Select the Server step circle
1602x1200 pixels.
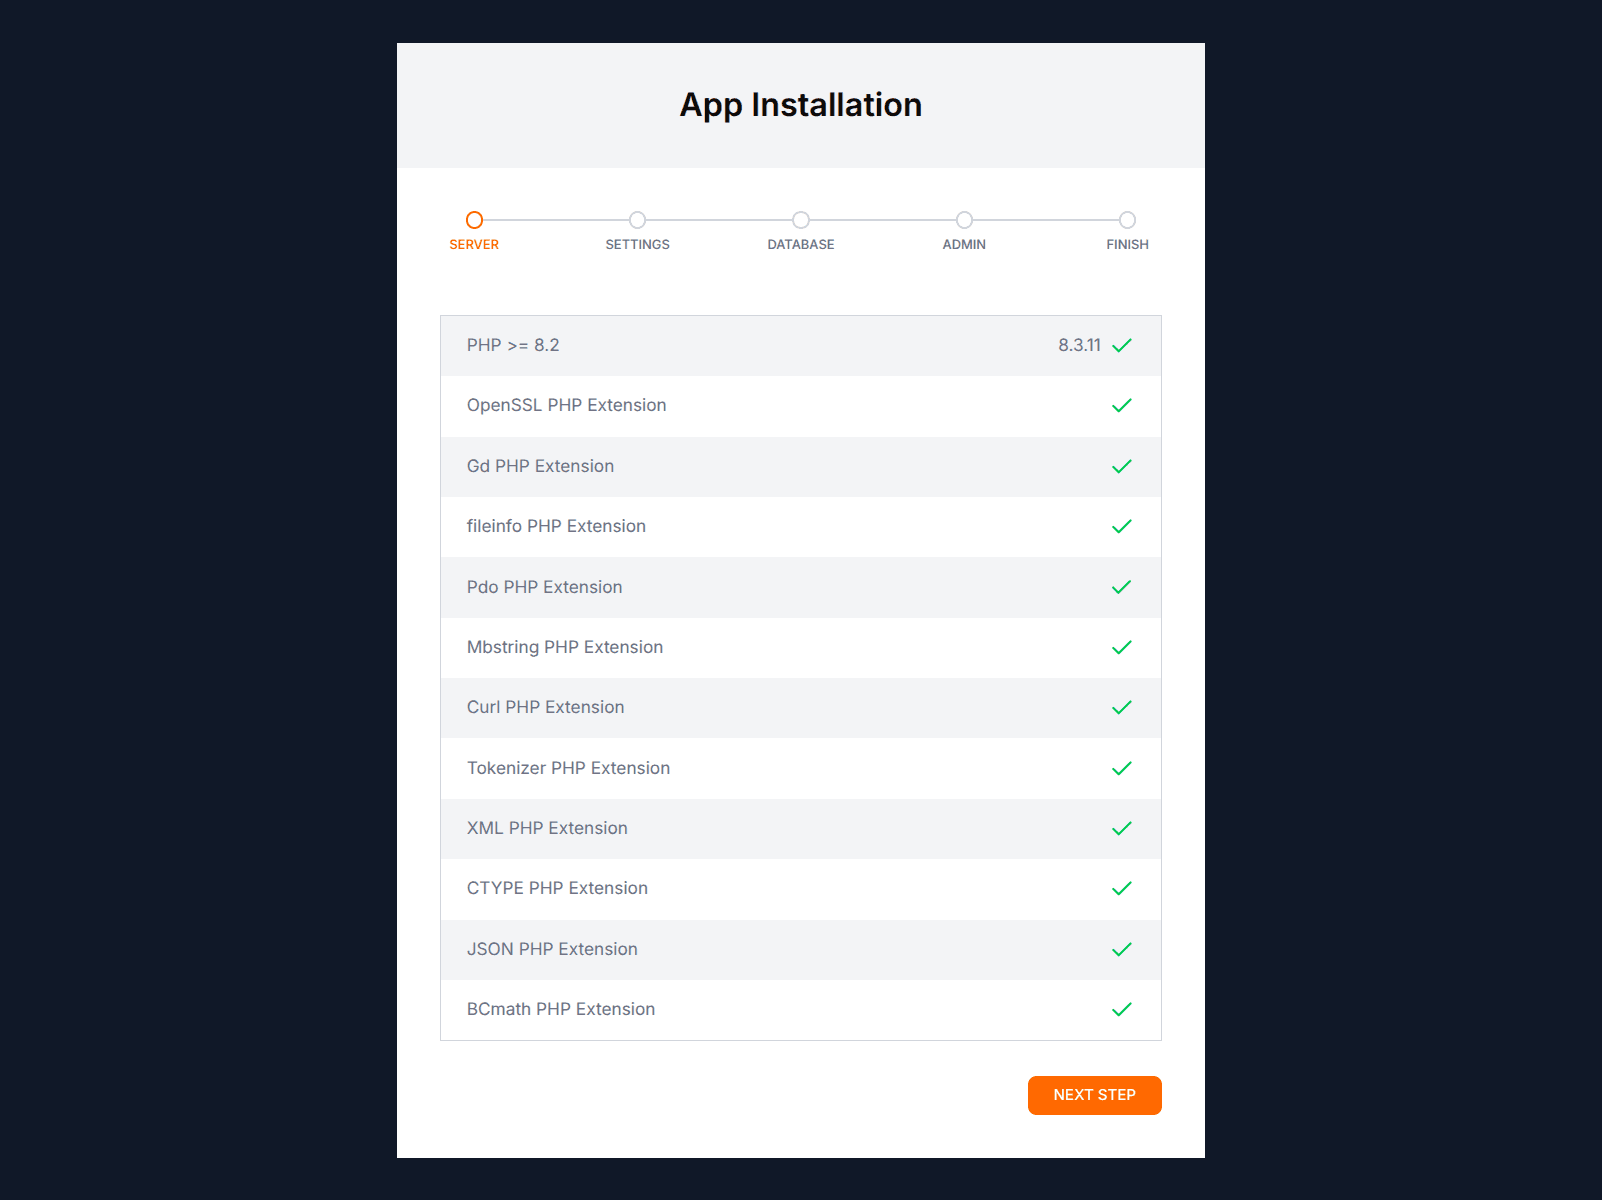click(x=474, y=220)
